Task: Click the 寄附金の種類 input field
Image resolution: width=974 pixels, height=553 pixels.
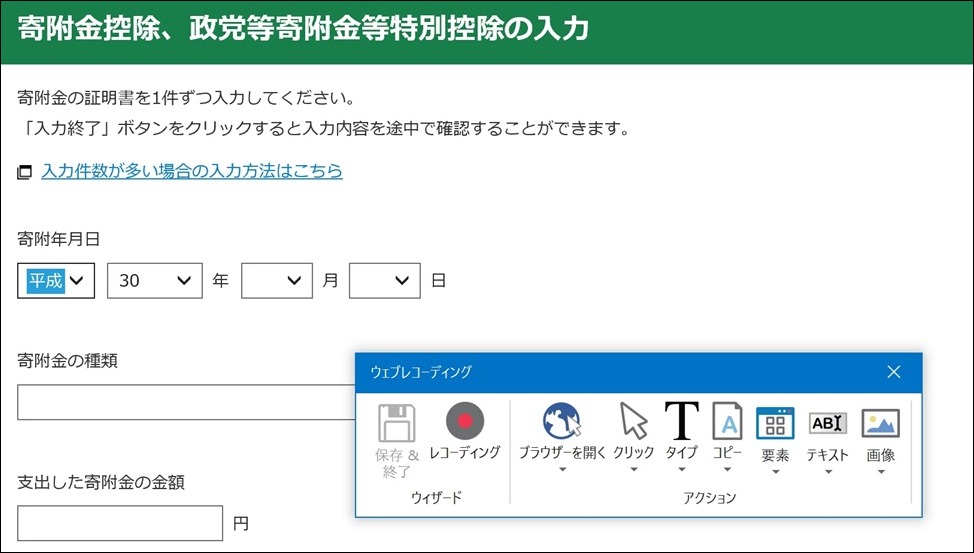Action: pos(186,402)
